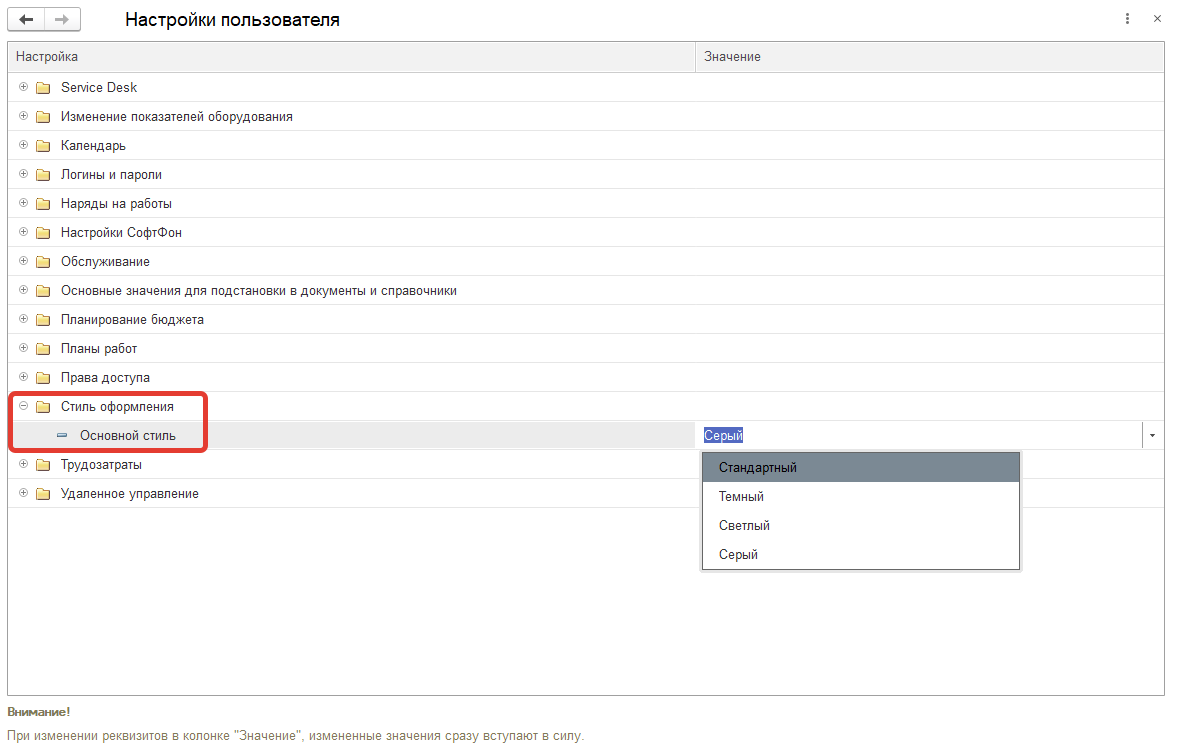Image resolution: width=1180 pixels, height=753 pixels.
Task: Open the Основной стиль value dropdown arrow
Action: pos(1152,435)
